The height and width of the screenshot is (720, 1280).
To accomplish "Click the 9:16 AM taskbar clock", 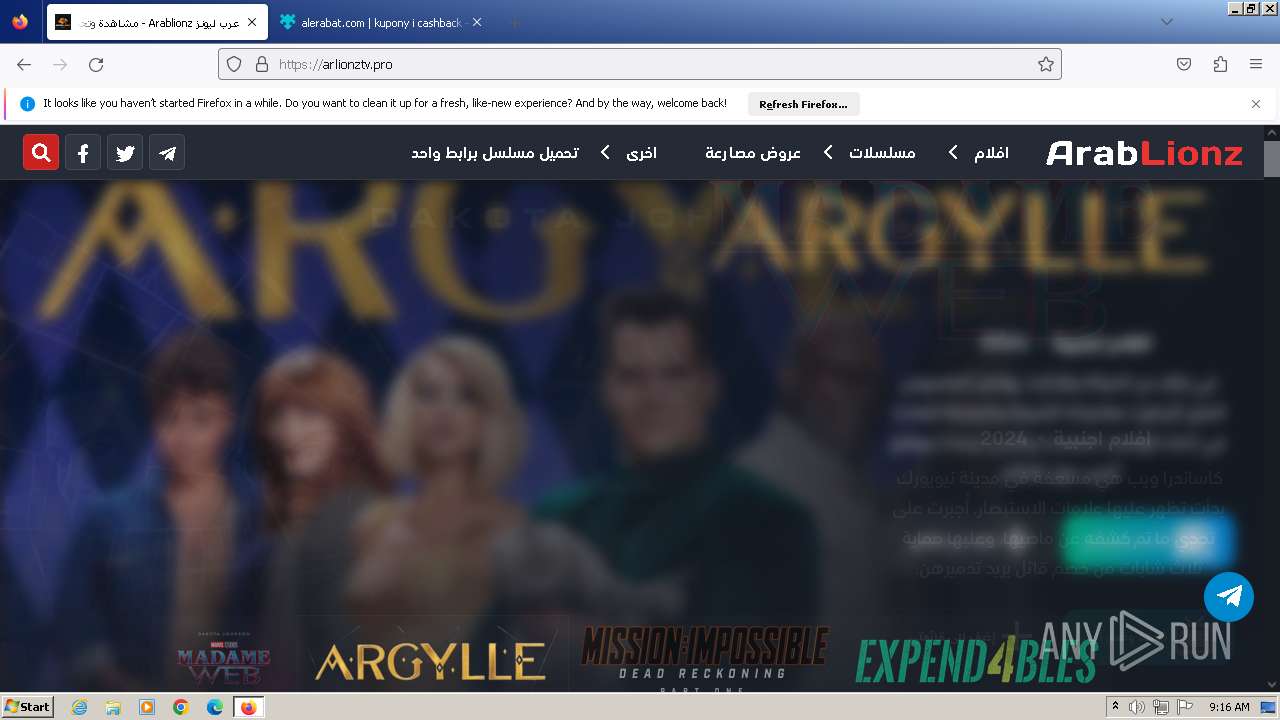I will tap(1229, 707).
